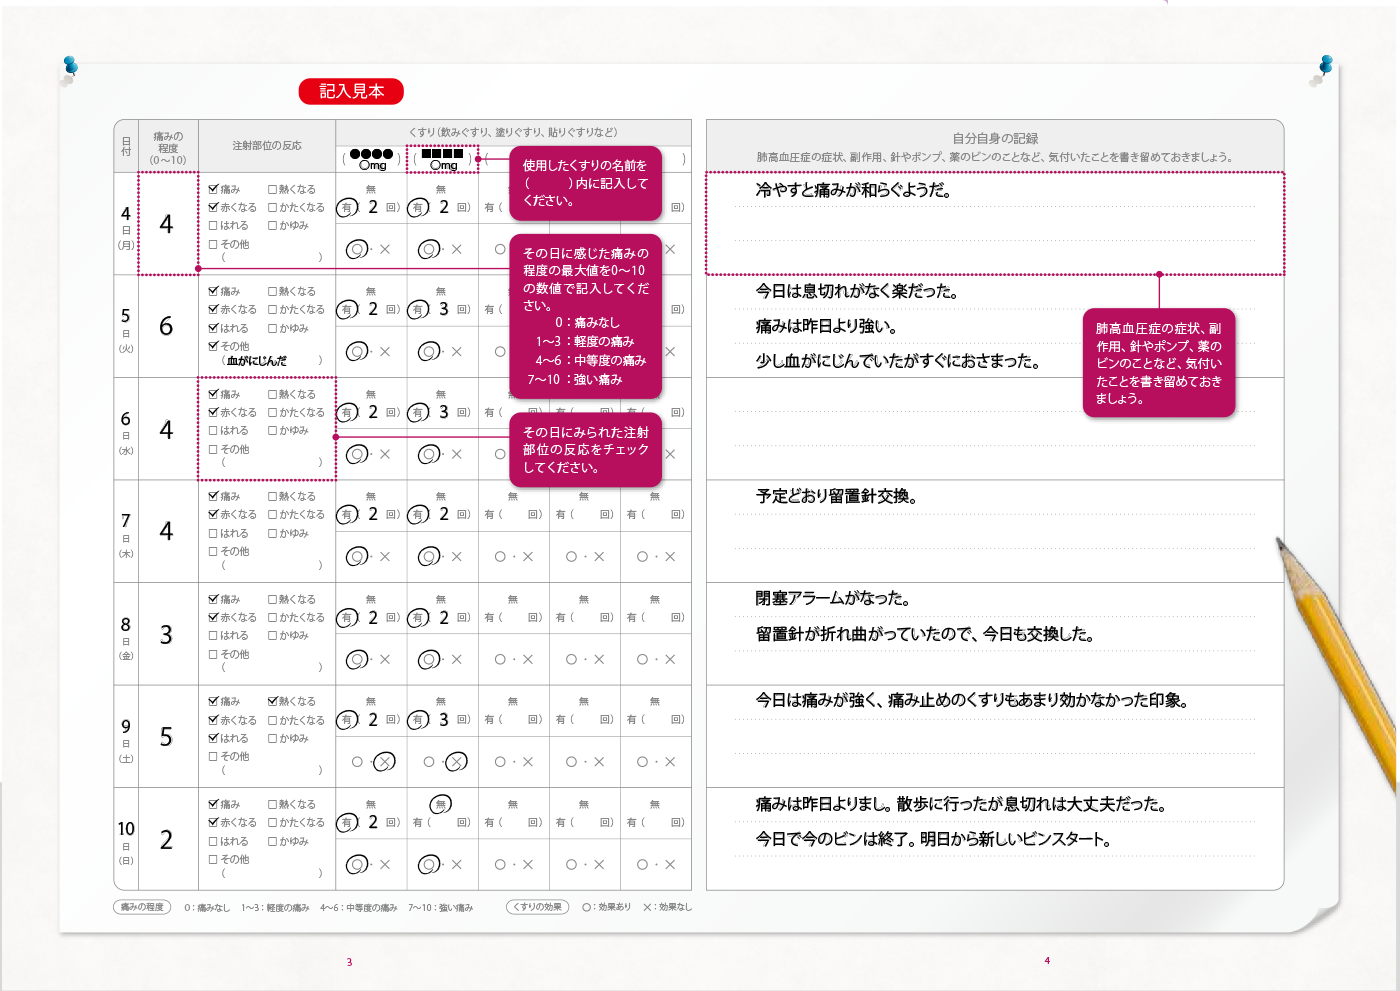The width and height of the screenshot is (1400, 991).
Task: Select pain score 3 in the 8日 (金) row
Action: coord(166,635)
